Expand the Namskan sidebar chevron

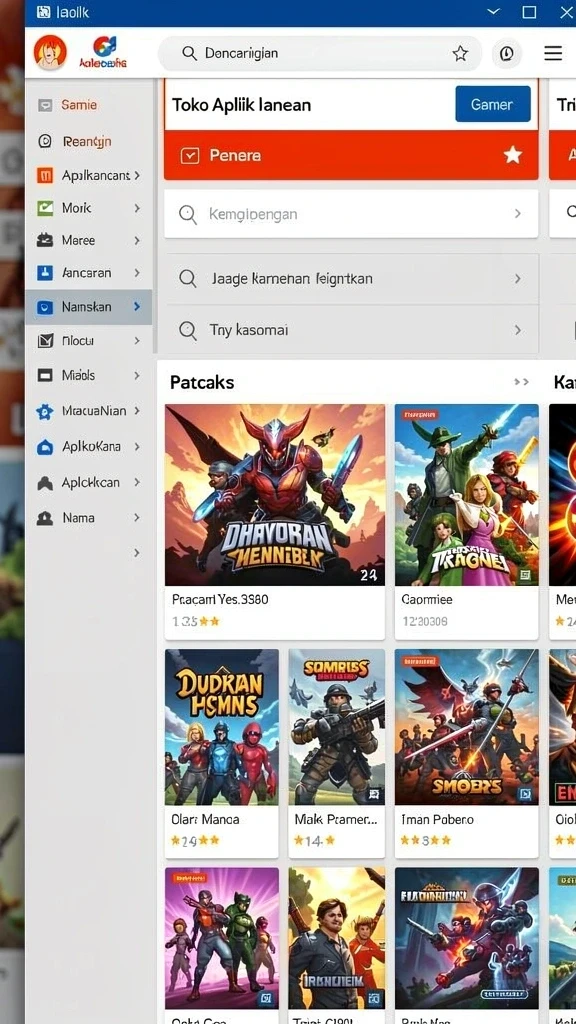[137, 306]
